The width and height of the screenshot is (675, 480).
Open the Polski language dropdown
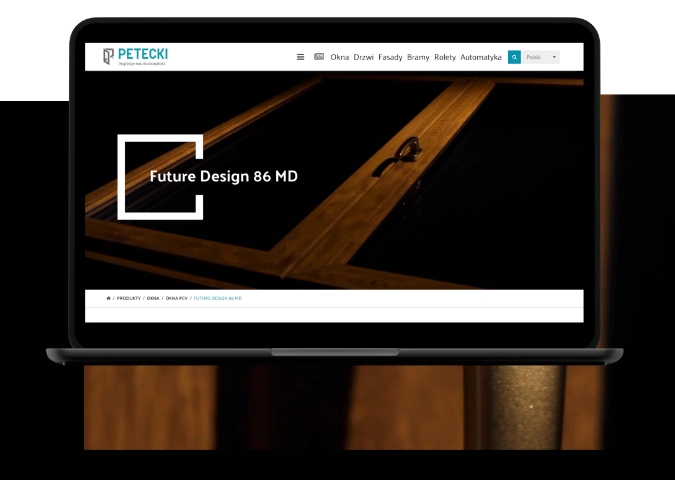point(536,57)
